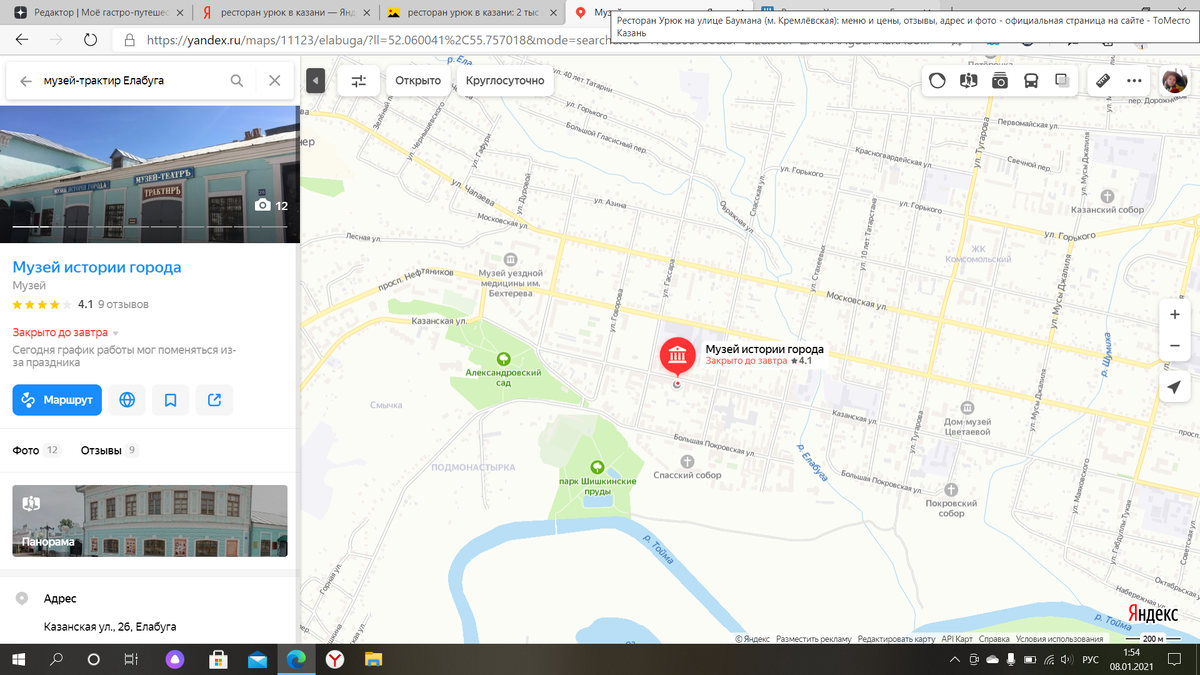
Task: Switch to the Фото tab
Action: point(36,451)
